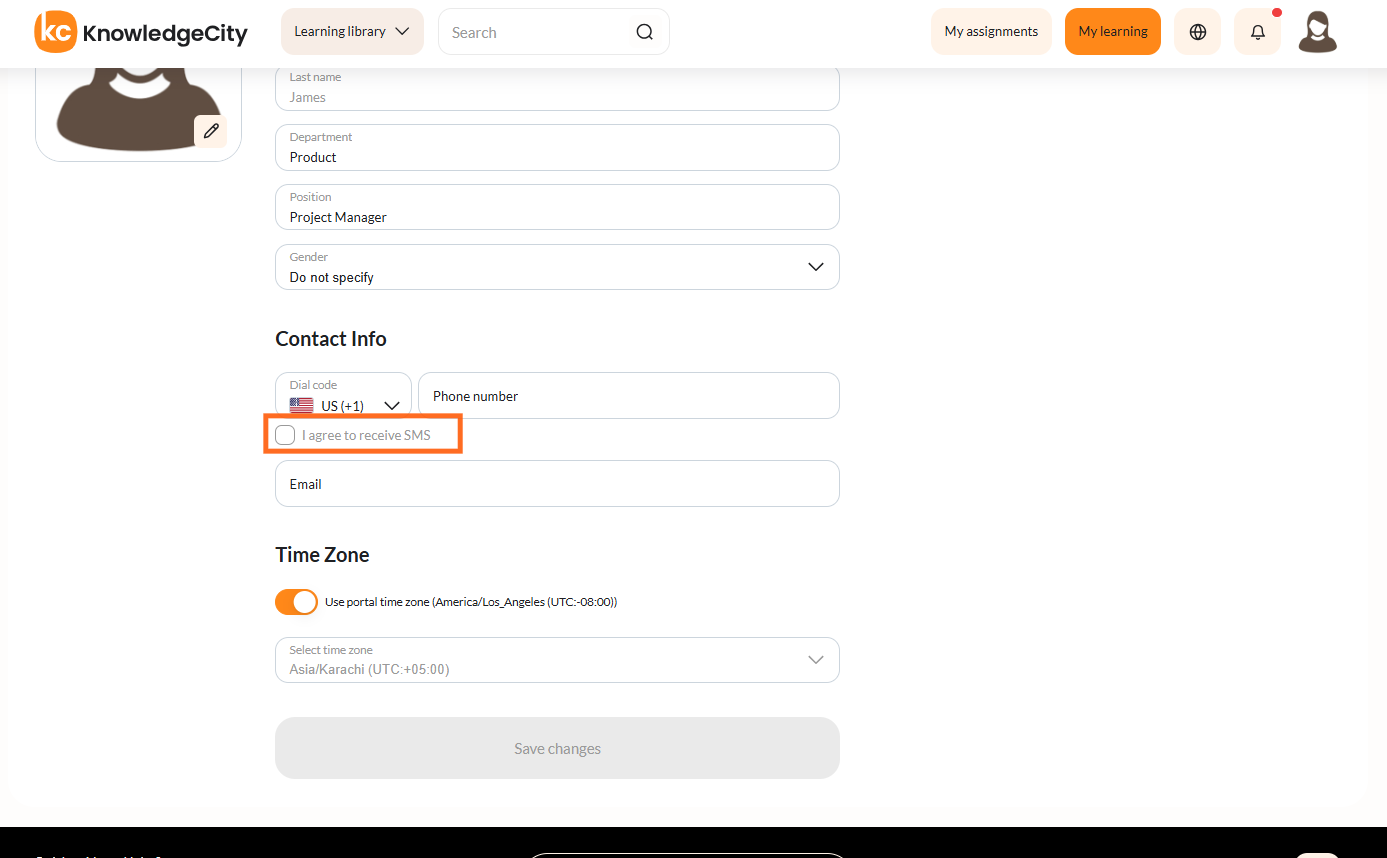Open the Learning library dropdown
The height and width of the screenshot is (858, 1387).
pos(352,32)
